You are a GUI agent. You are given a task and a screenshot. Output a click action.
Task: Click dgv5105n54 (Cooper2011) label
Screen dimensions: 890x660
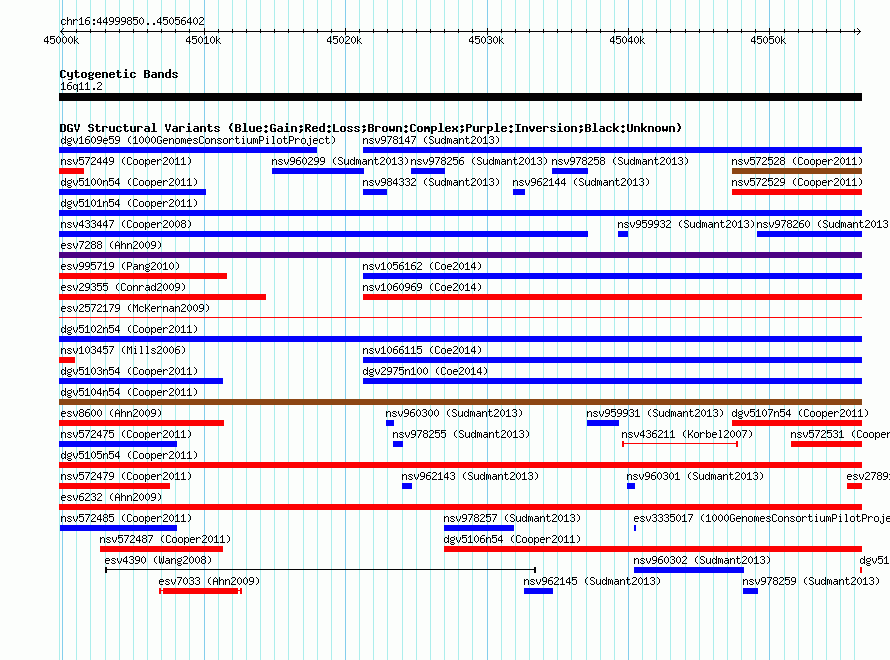(129, 455)
